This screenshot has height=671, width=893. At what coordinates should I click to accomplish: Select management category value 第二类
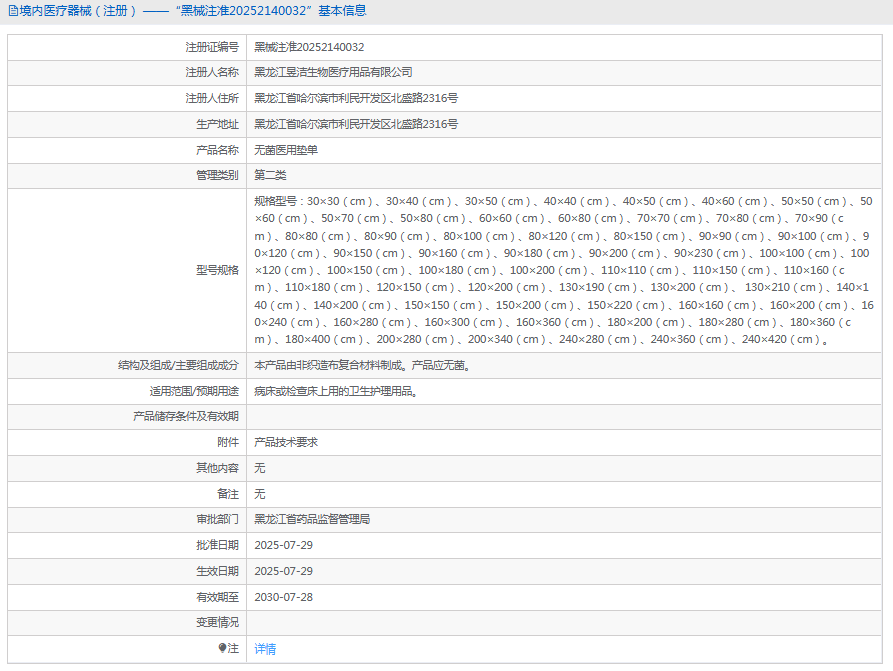click(x=270, y=175)
